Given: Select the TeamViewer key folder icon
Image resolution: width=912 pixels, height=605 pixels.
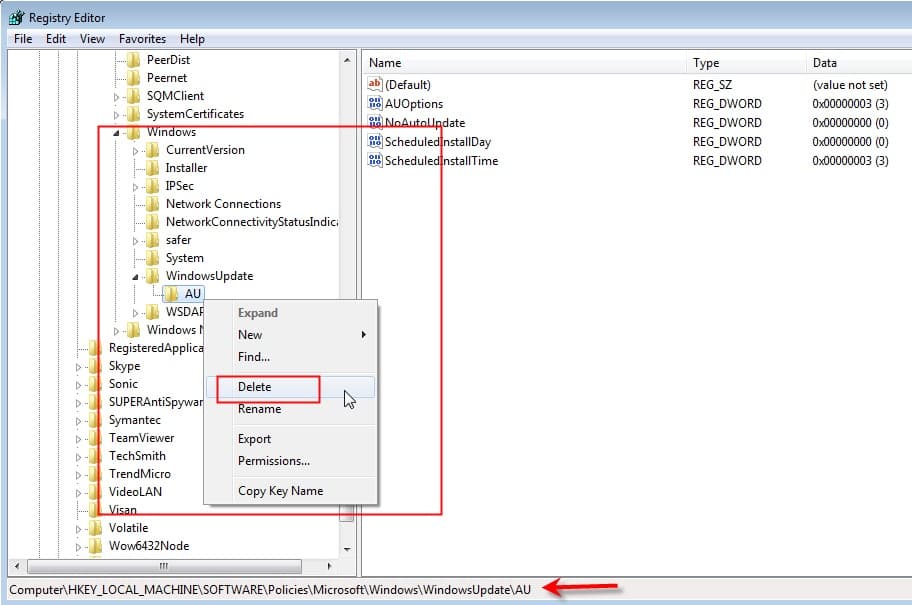Looking at the screenshot, I should [95, 438].
